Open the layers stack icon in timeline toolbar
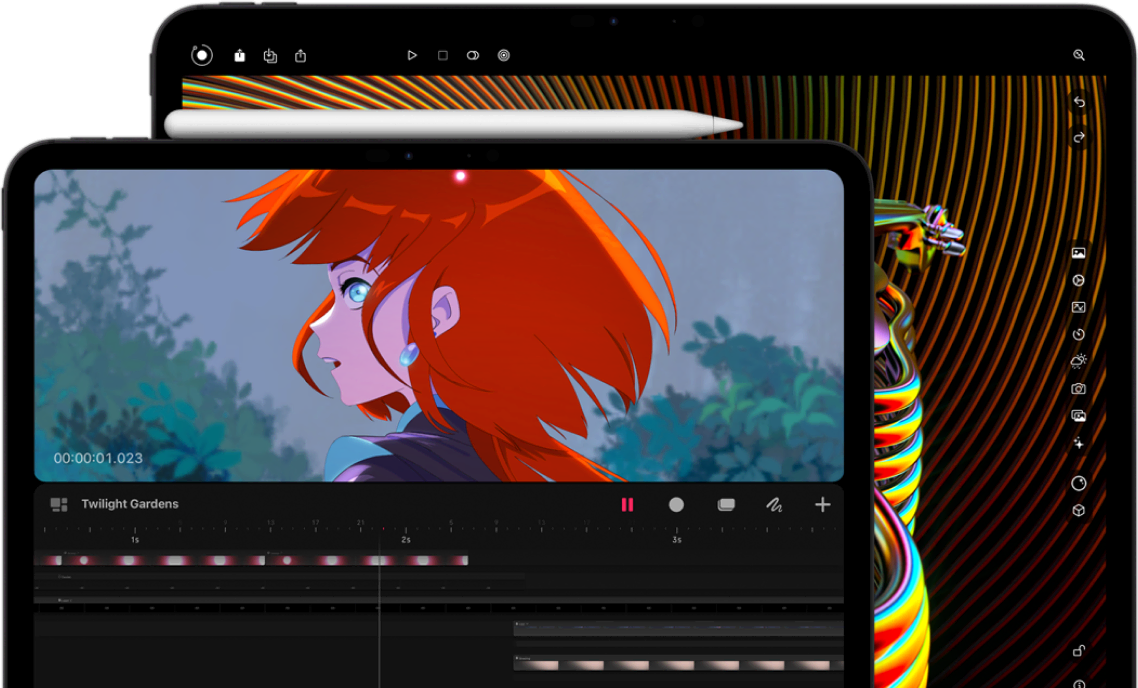This screenshot has height=688, width=1138. 726,505
